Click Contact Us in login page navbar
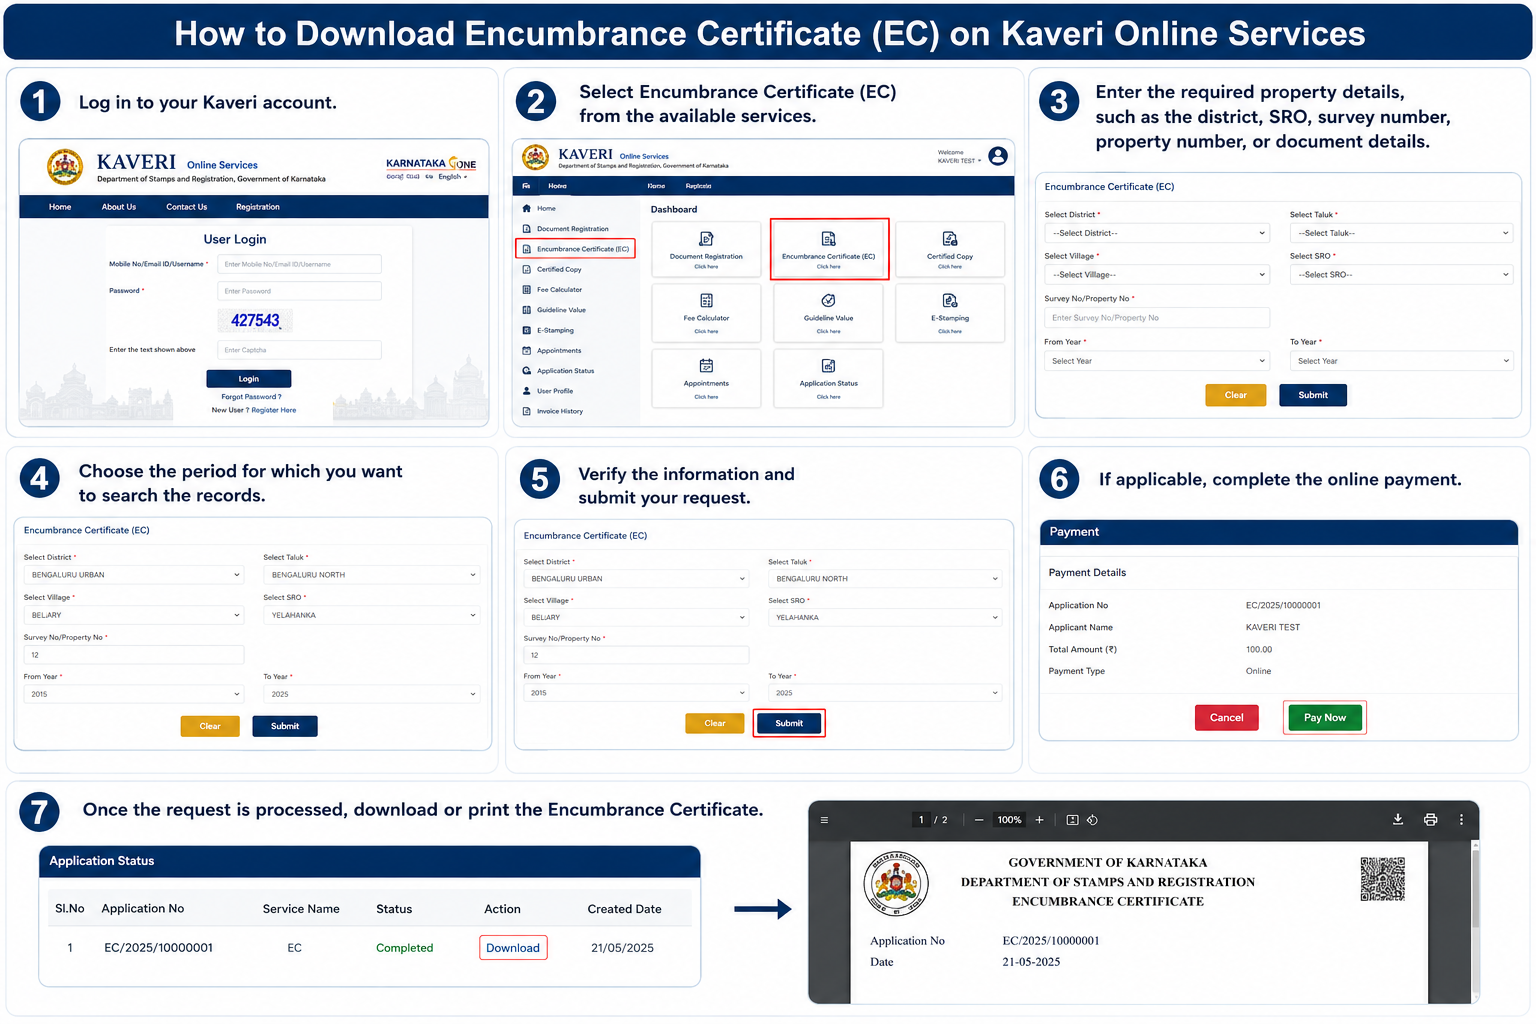The width and height of the screenshot is (1536, 1024). click(187, 207)
